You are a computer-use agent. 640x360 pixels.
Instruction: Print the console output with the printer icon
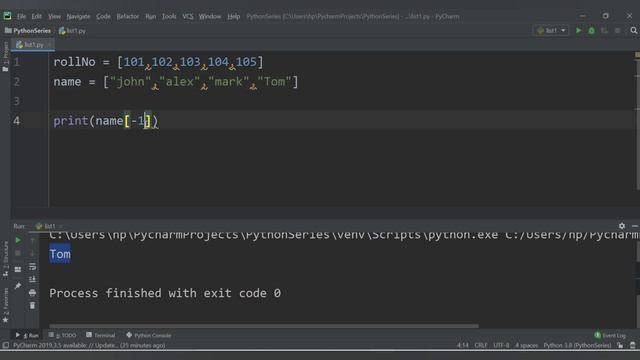pos(32,293)
